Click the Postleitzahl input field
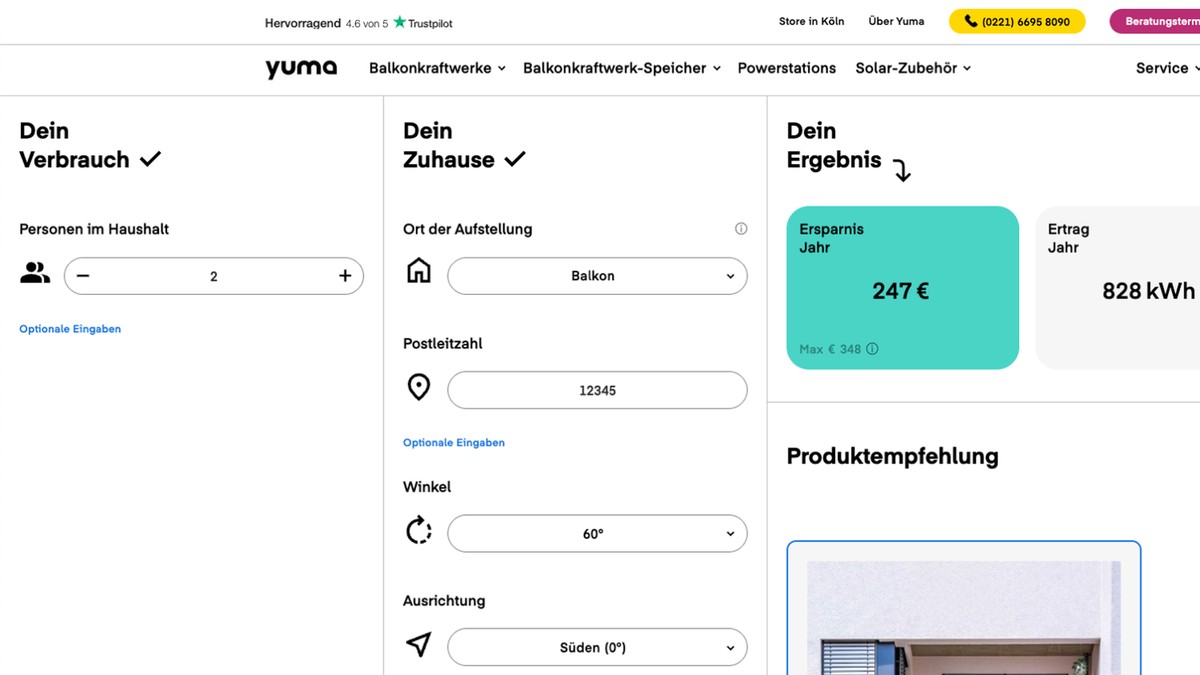 (x=596, y=390)
